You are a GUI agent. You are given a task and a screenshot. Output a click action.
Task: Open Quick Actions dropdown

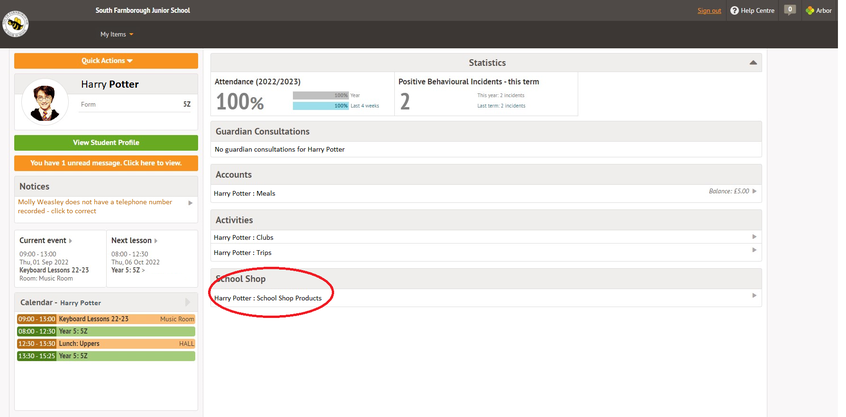pos(106,61)
